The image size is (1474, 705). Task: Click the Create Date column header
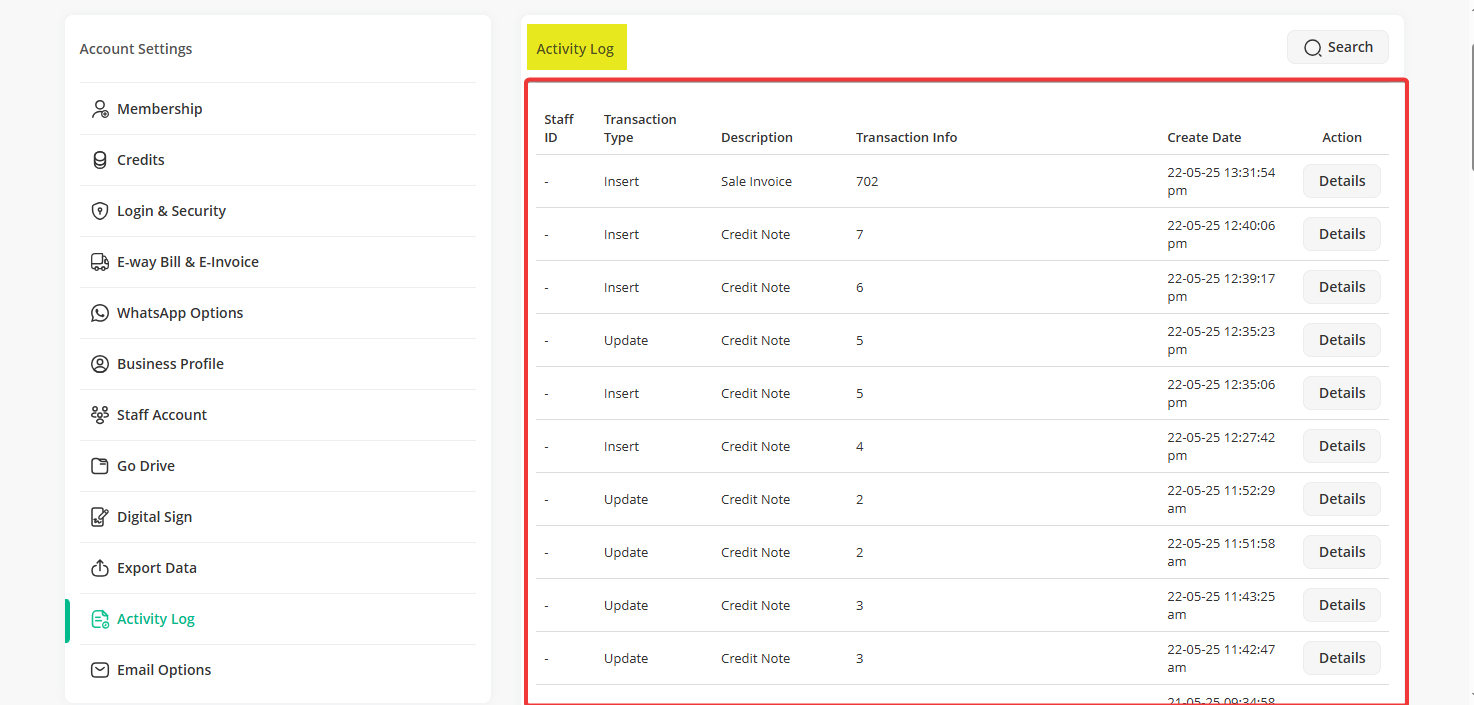point(1204,138)
